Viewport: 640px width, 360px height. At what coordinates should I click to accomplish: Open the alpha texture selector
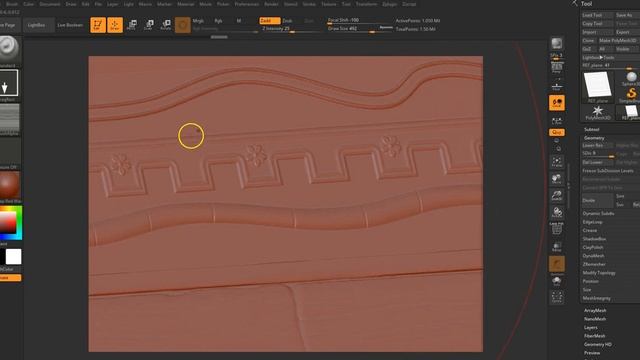9,118
